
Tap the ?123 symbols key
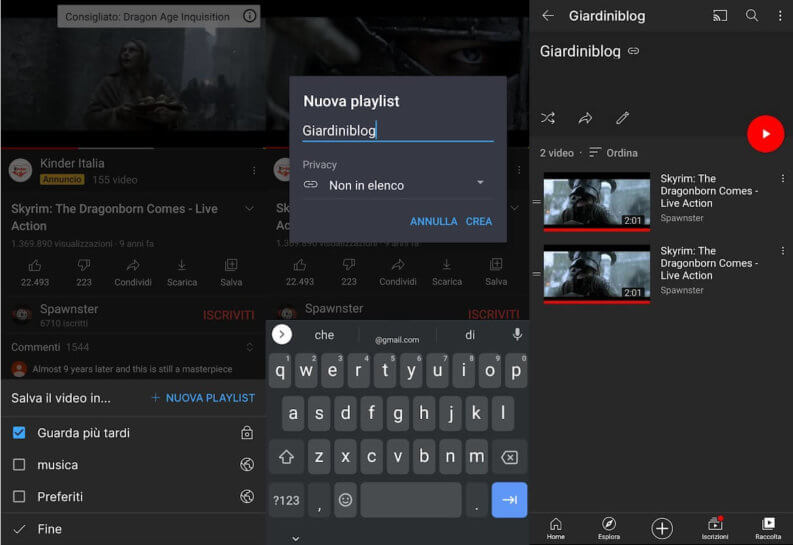[286, 500]
